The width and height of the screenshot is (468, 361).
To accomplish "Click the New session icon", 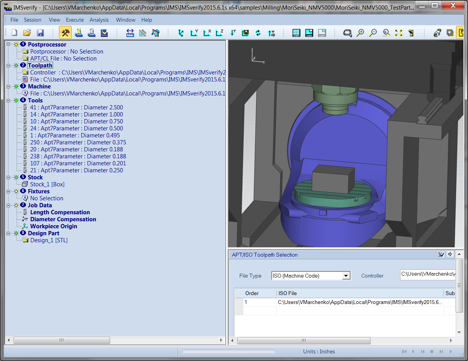I will coord(14,33).
